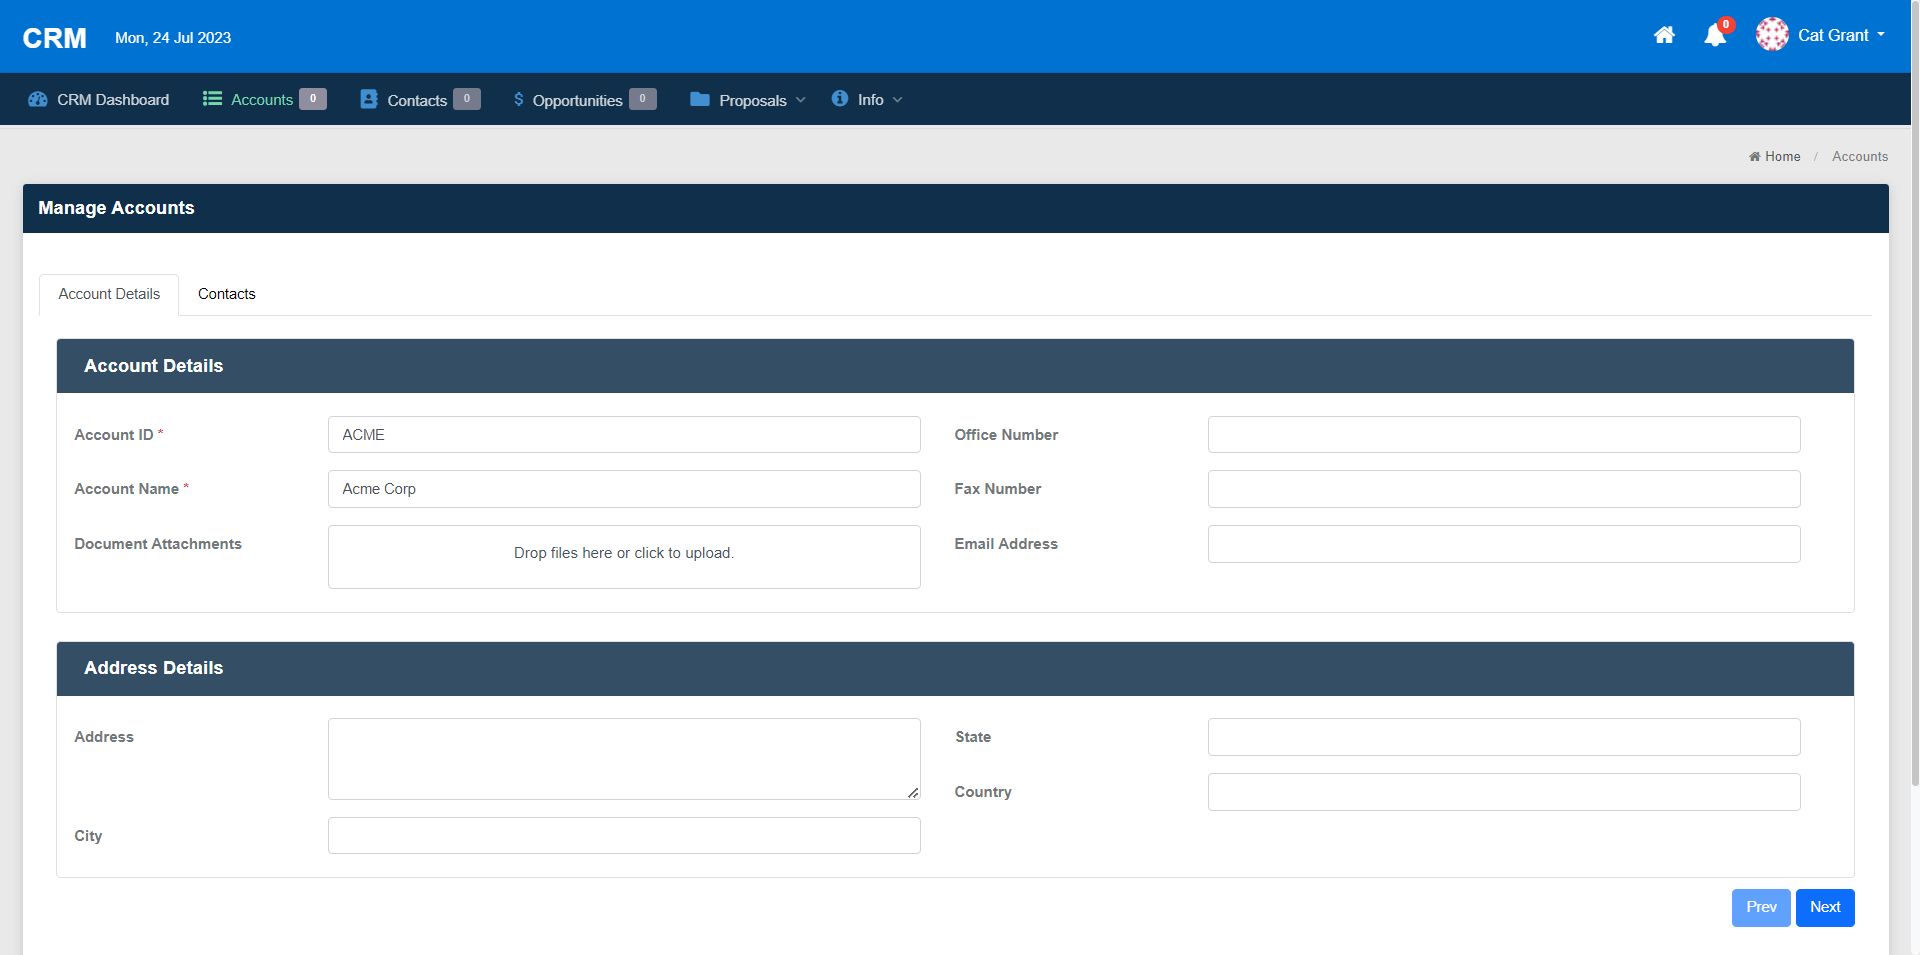
Task: Click the Contacts address book icon
Action: pos(369,99)
